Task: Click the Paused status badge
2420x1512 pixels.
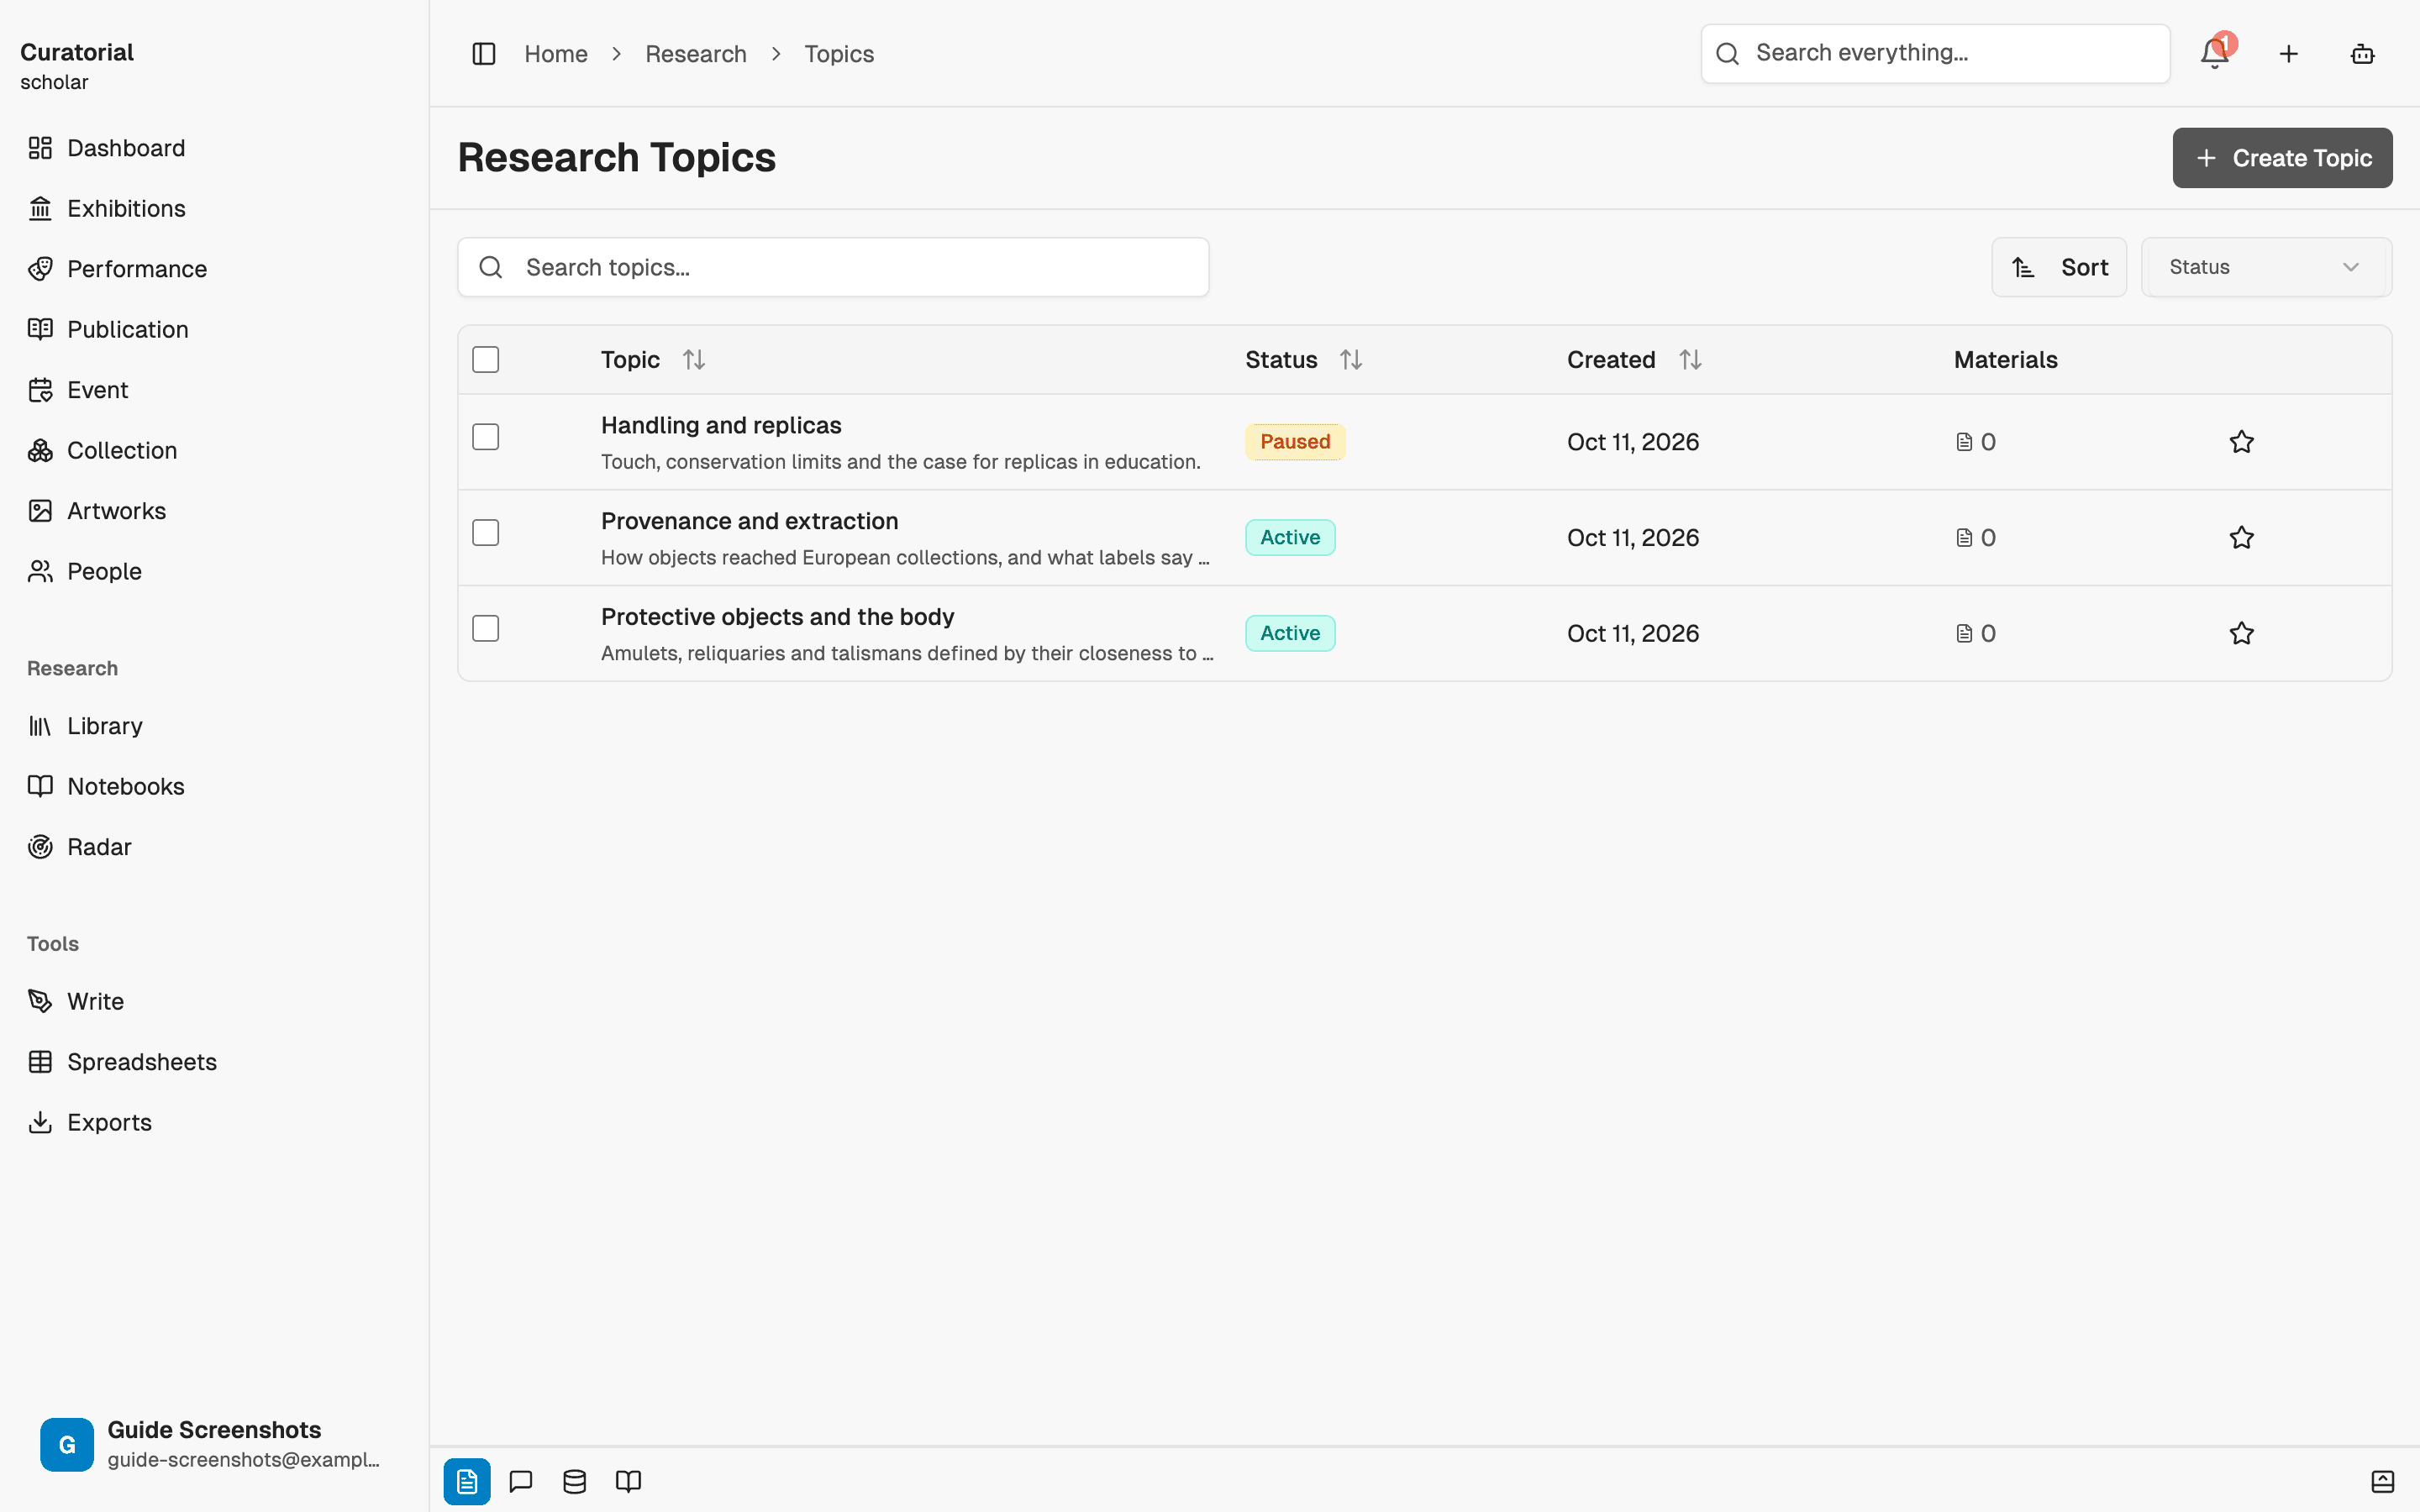Action: [x=1294, y=442]
